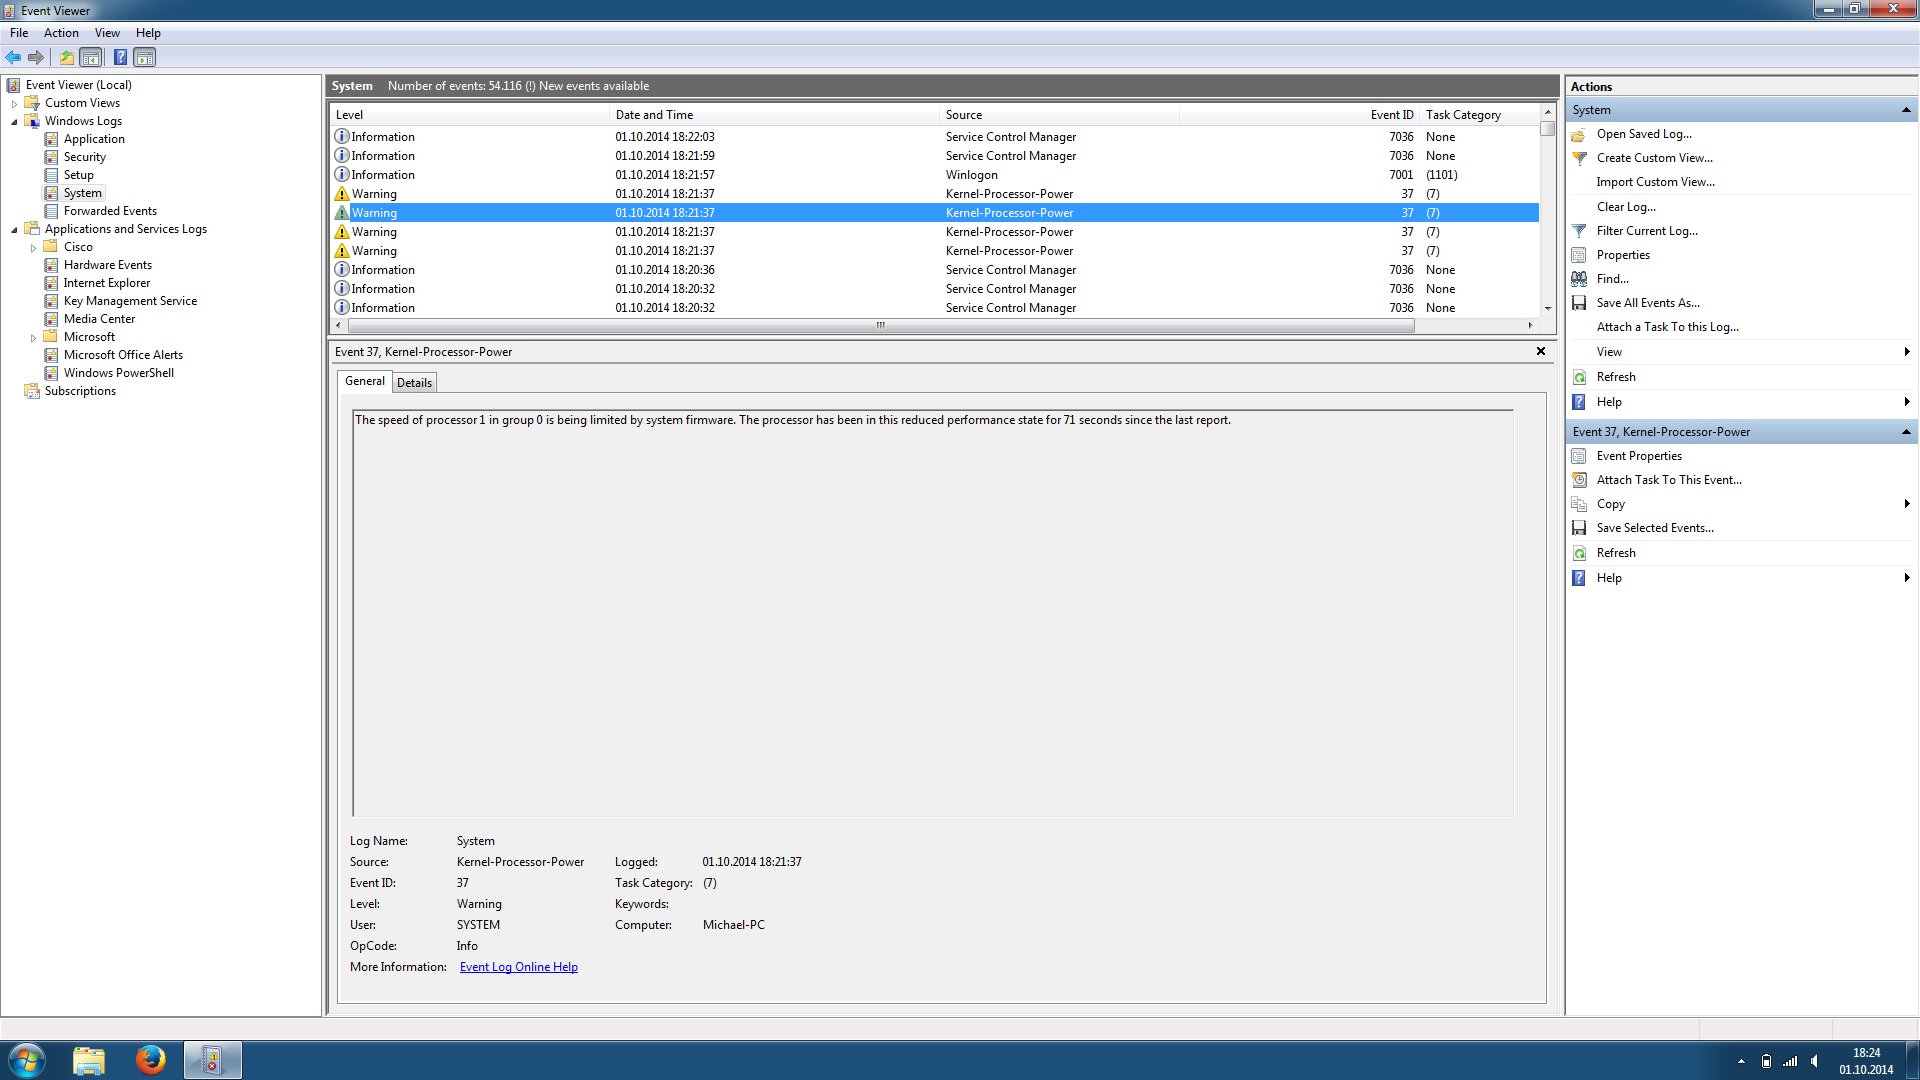Switch to the Details tab
The image size is (1920, 1080).
point(414,383)
